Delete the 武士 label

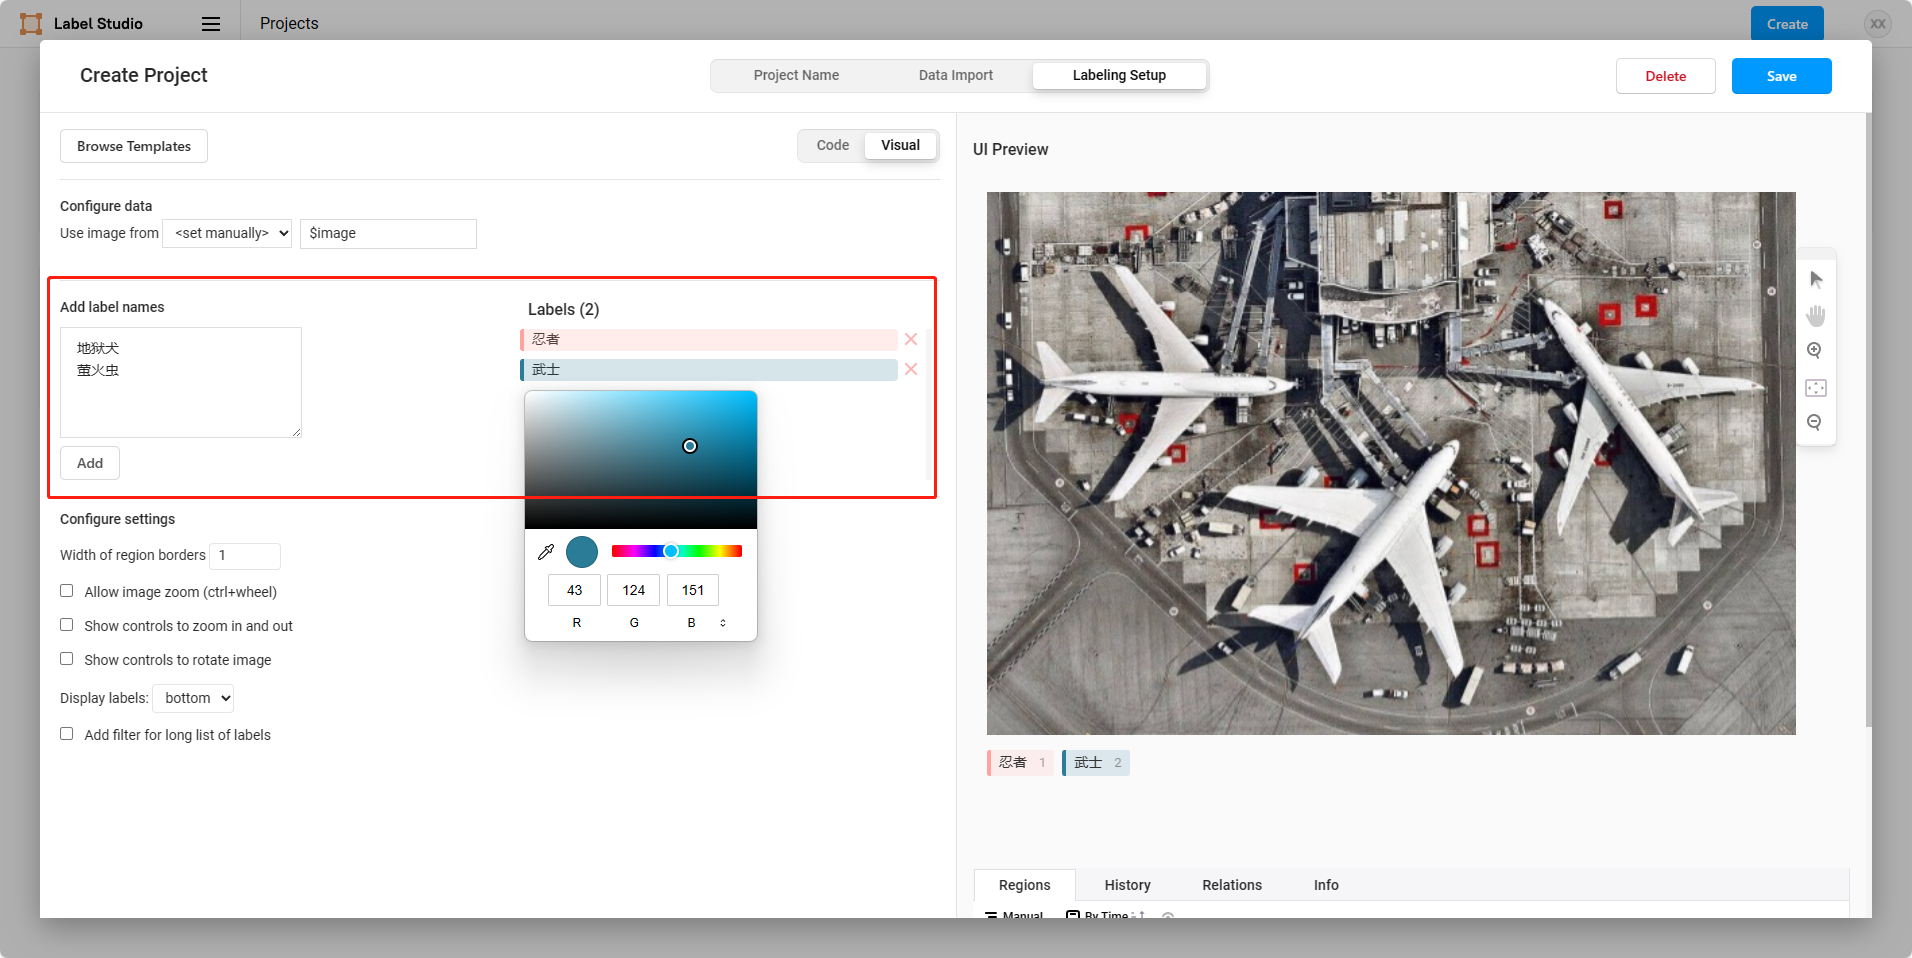pyautogui.click(x=911, y=369)
